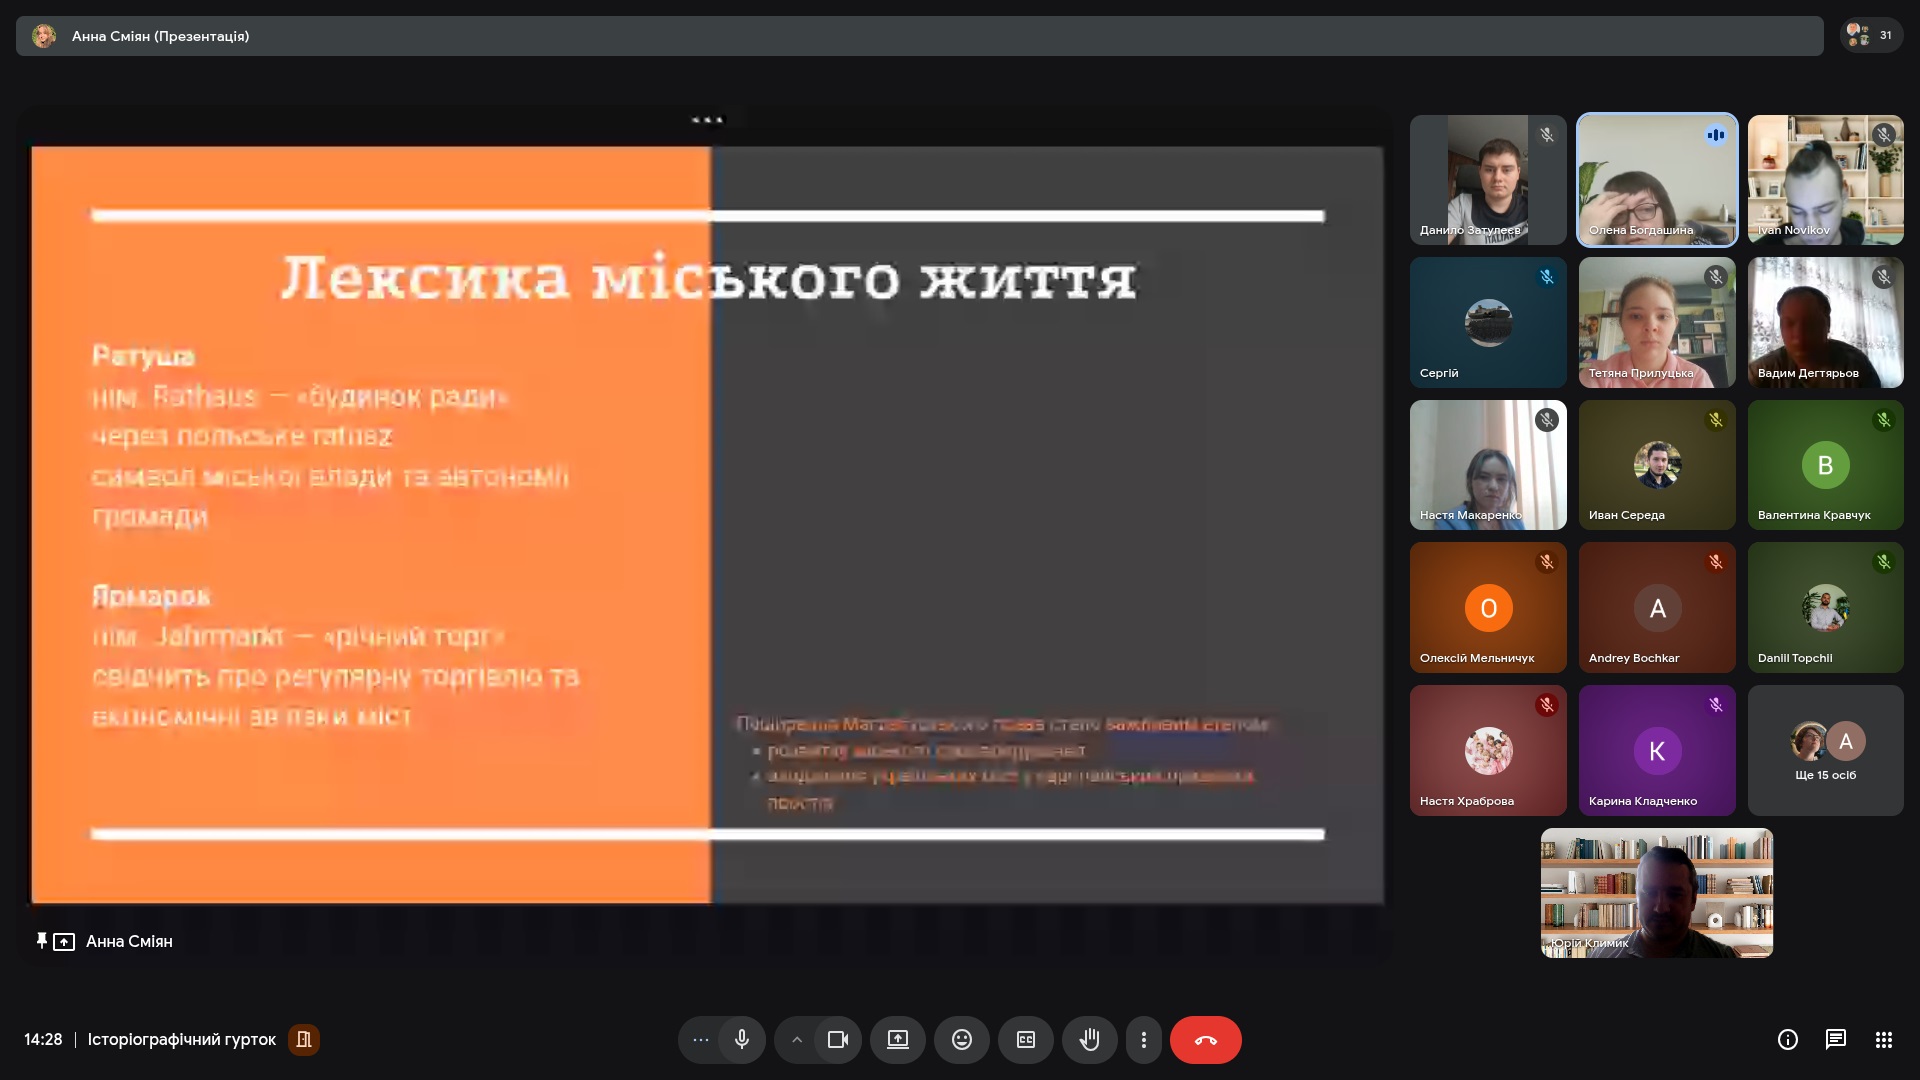
Task: Open the meeting details info icon
Action: 1787,1040
